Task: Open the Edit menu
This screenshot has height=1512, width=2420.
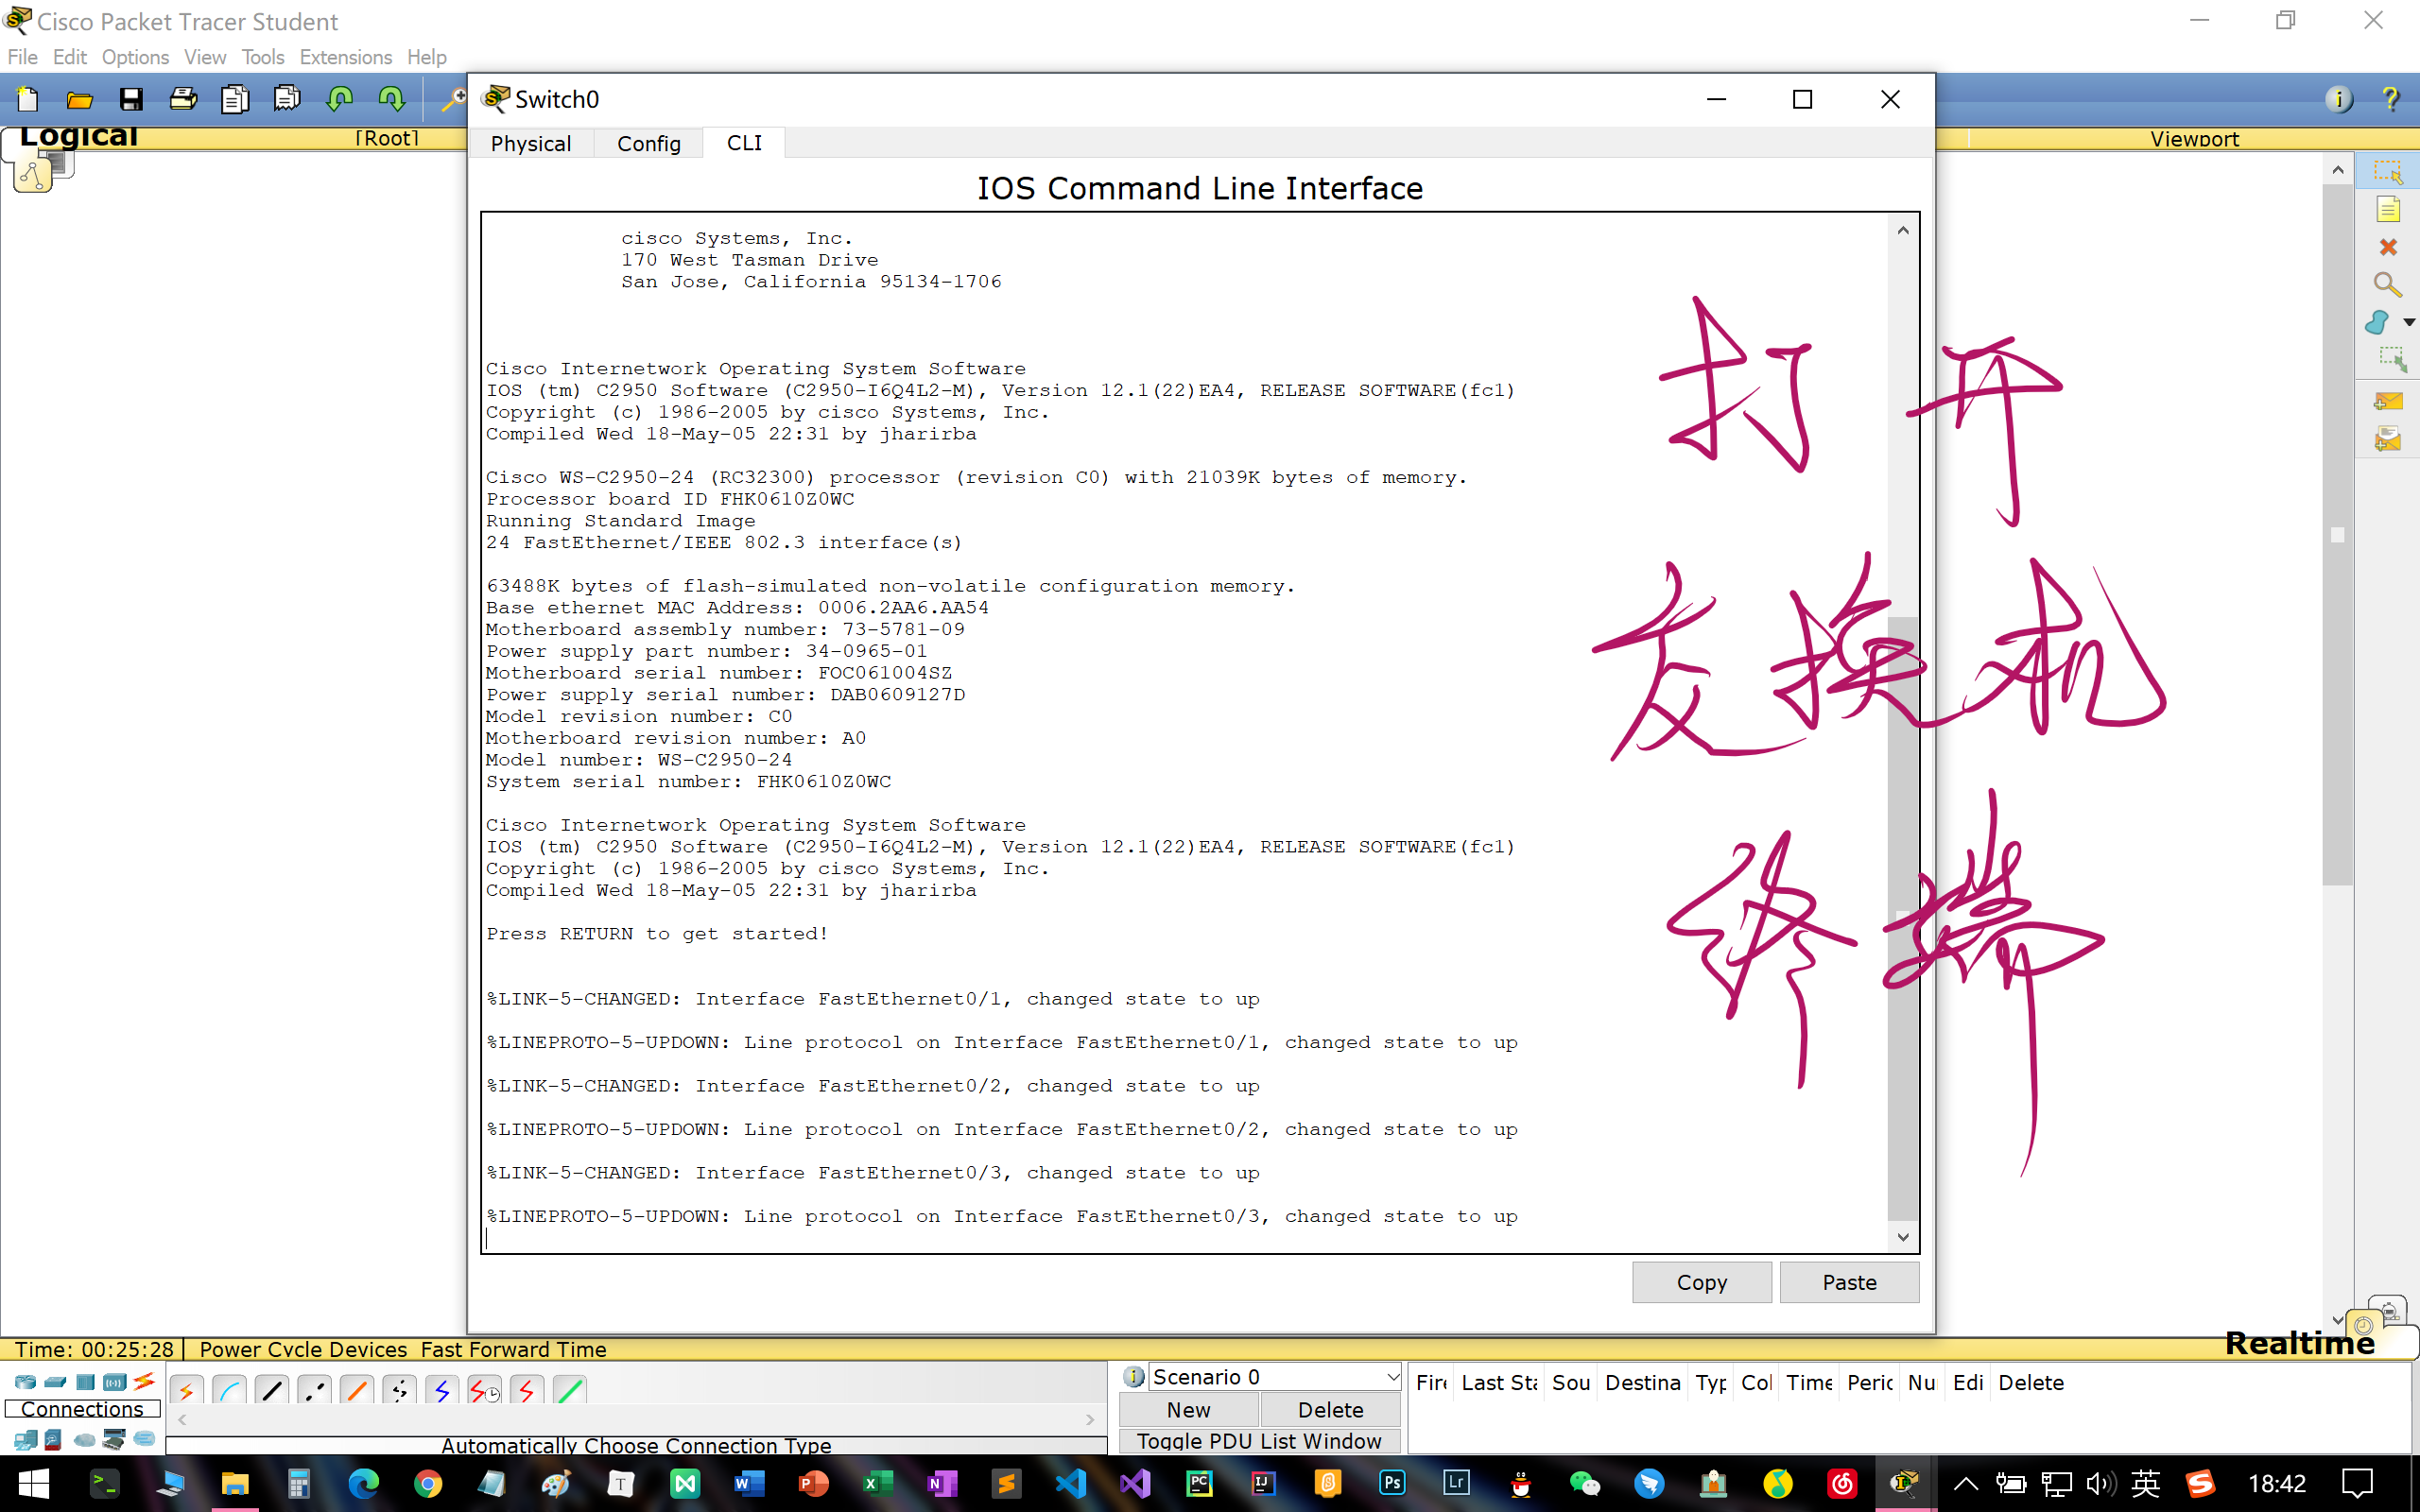Action: click(70, 57)
